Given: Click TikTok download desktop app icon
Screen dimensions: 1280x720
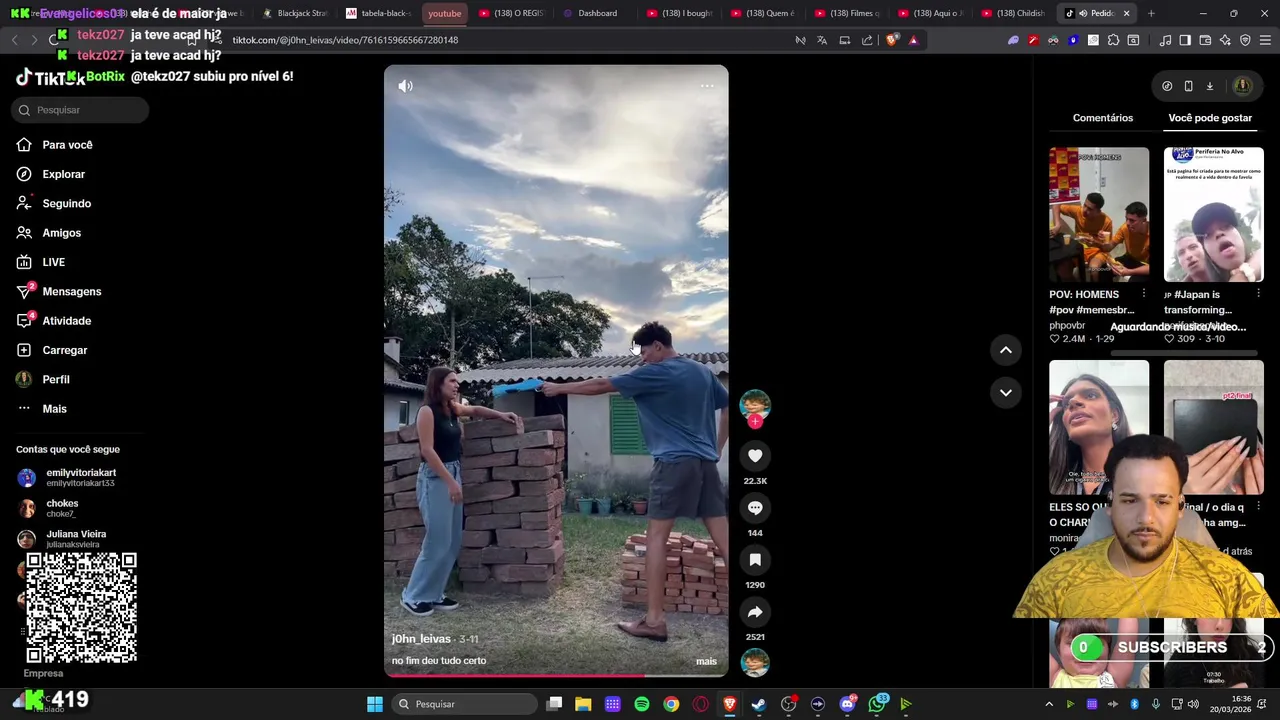Looking at the screenshot, I should pyautogui.click(x=1209, y=86).
